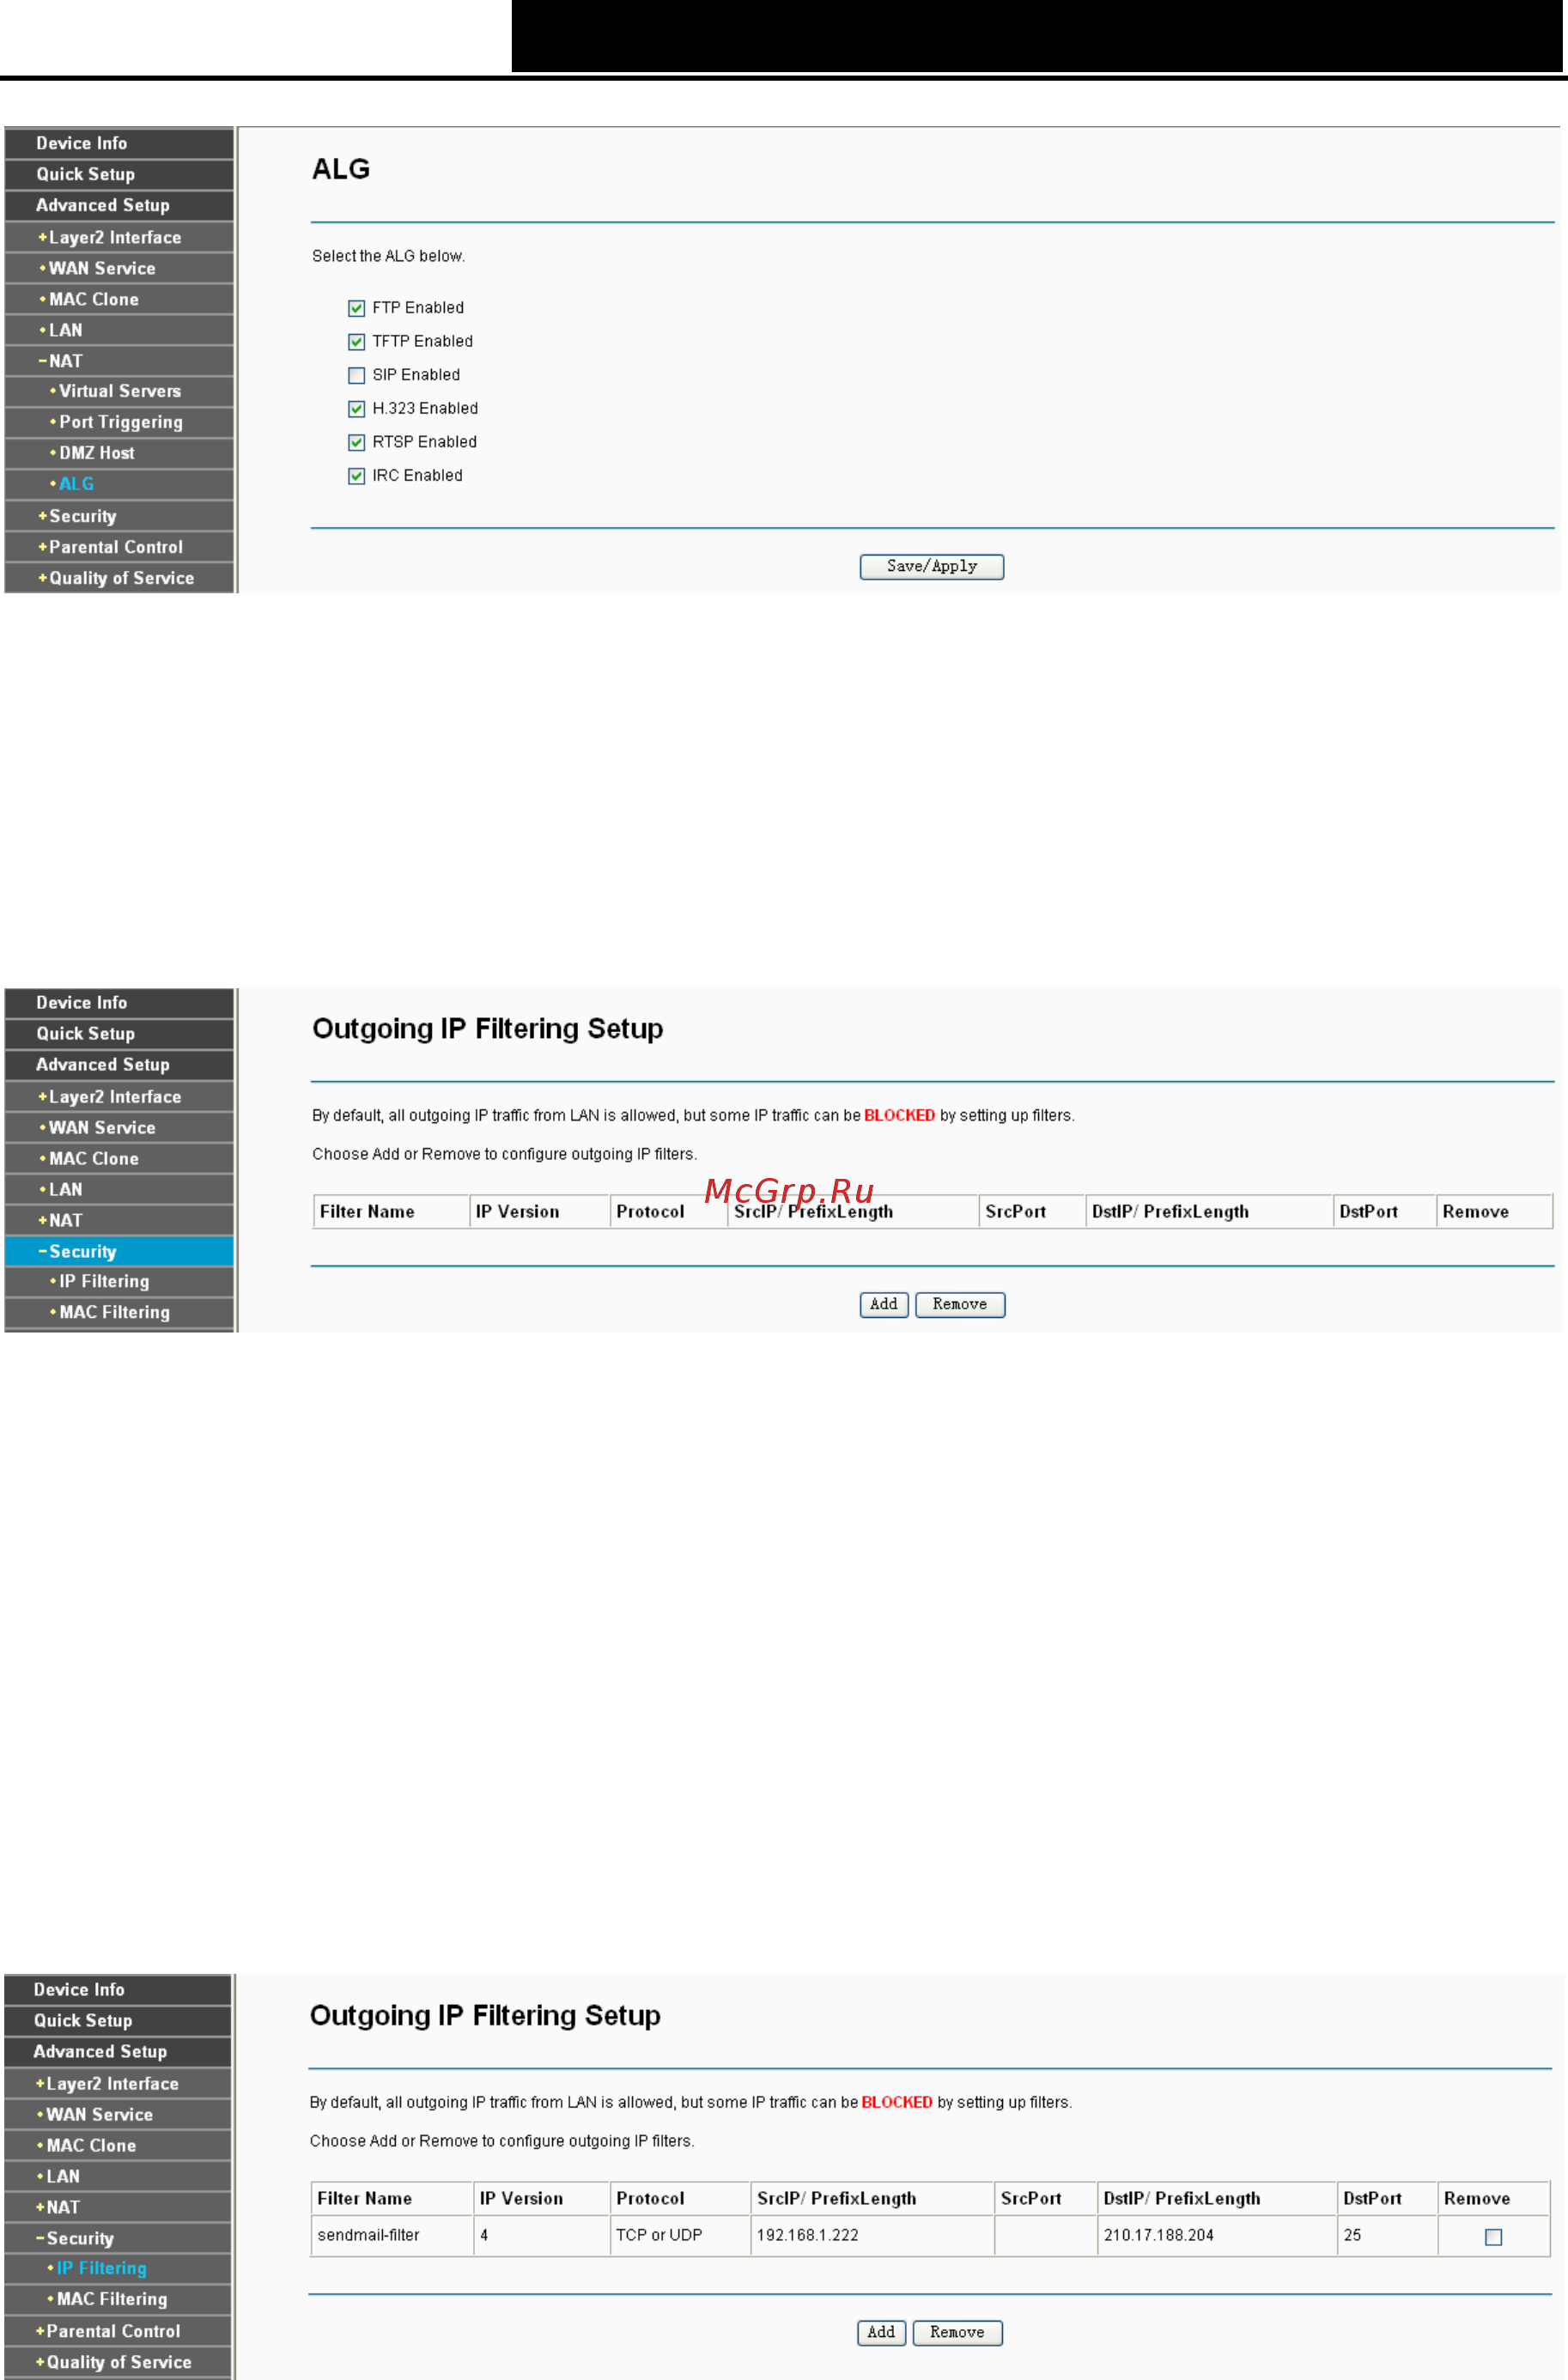Expand Quality of Service in bottom panel sidebar

coord(118,2362)
